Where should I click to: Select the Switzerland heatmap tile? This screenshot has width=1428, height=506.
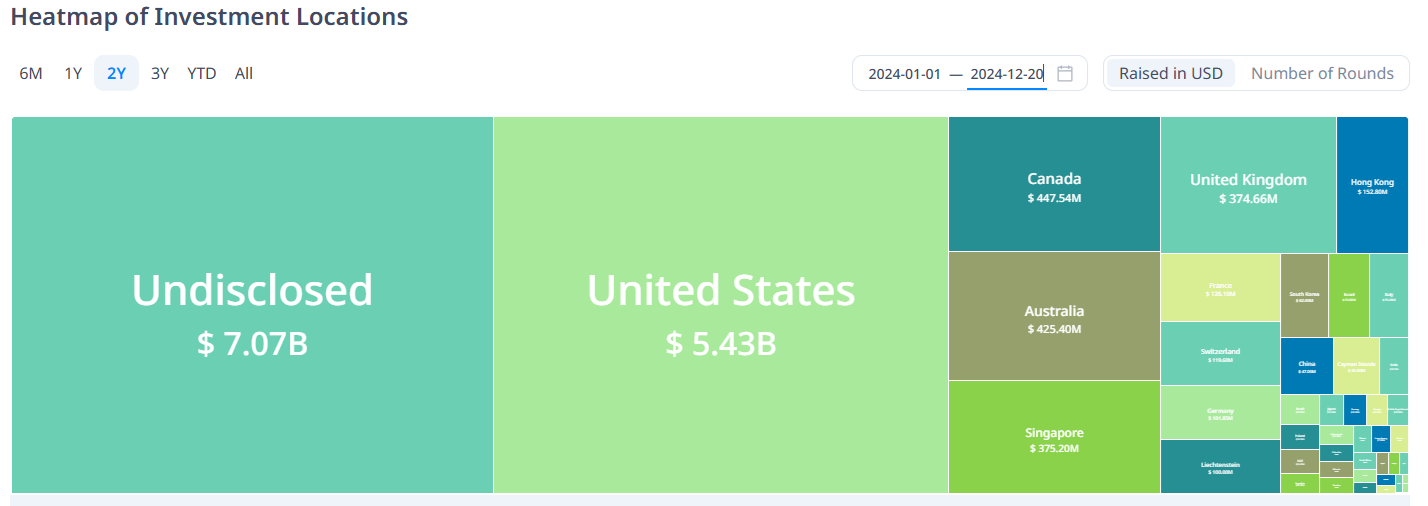click(x=1220, y=354)
